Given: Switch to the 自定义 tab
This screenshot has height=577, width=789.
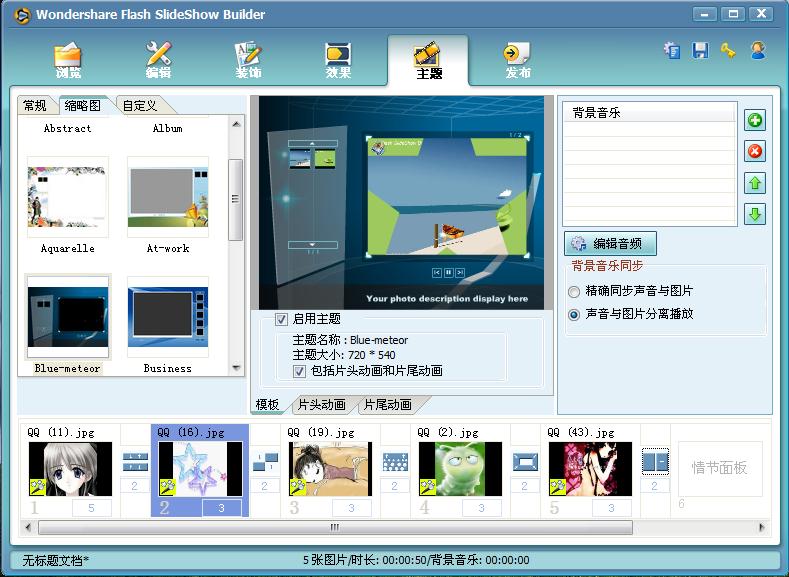Looking at the screenshot, I should 140,106.
